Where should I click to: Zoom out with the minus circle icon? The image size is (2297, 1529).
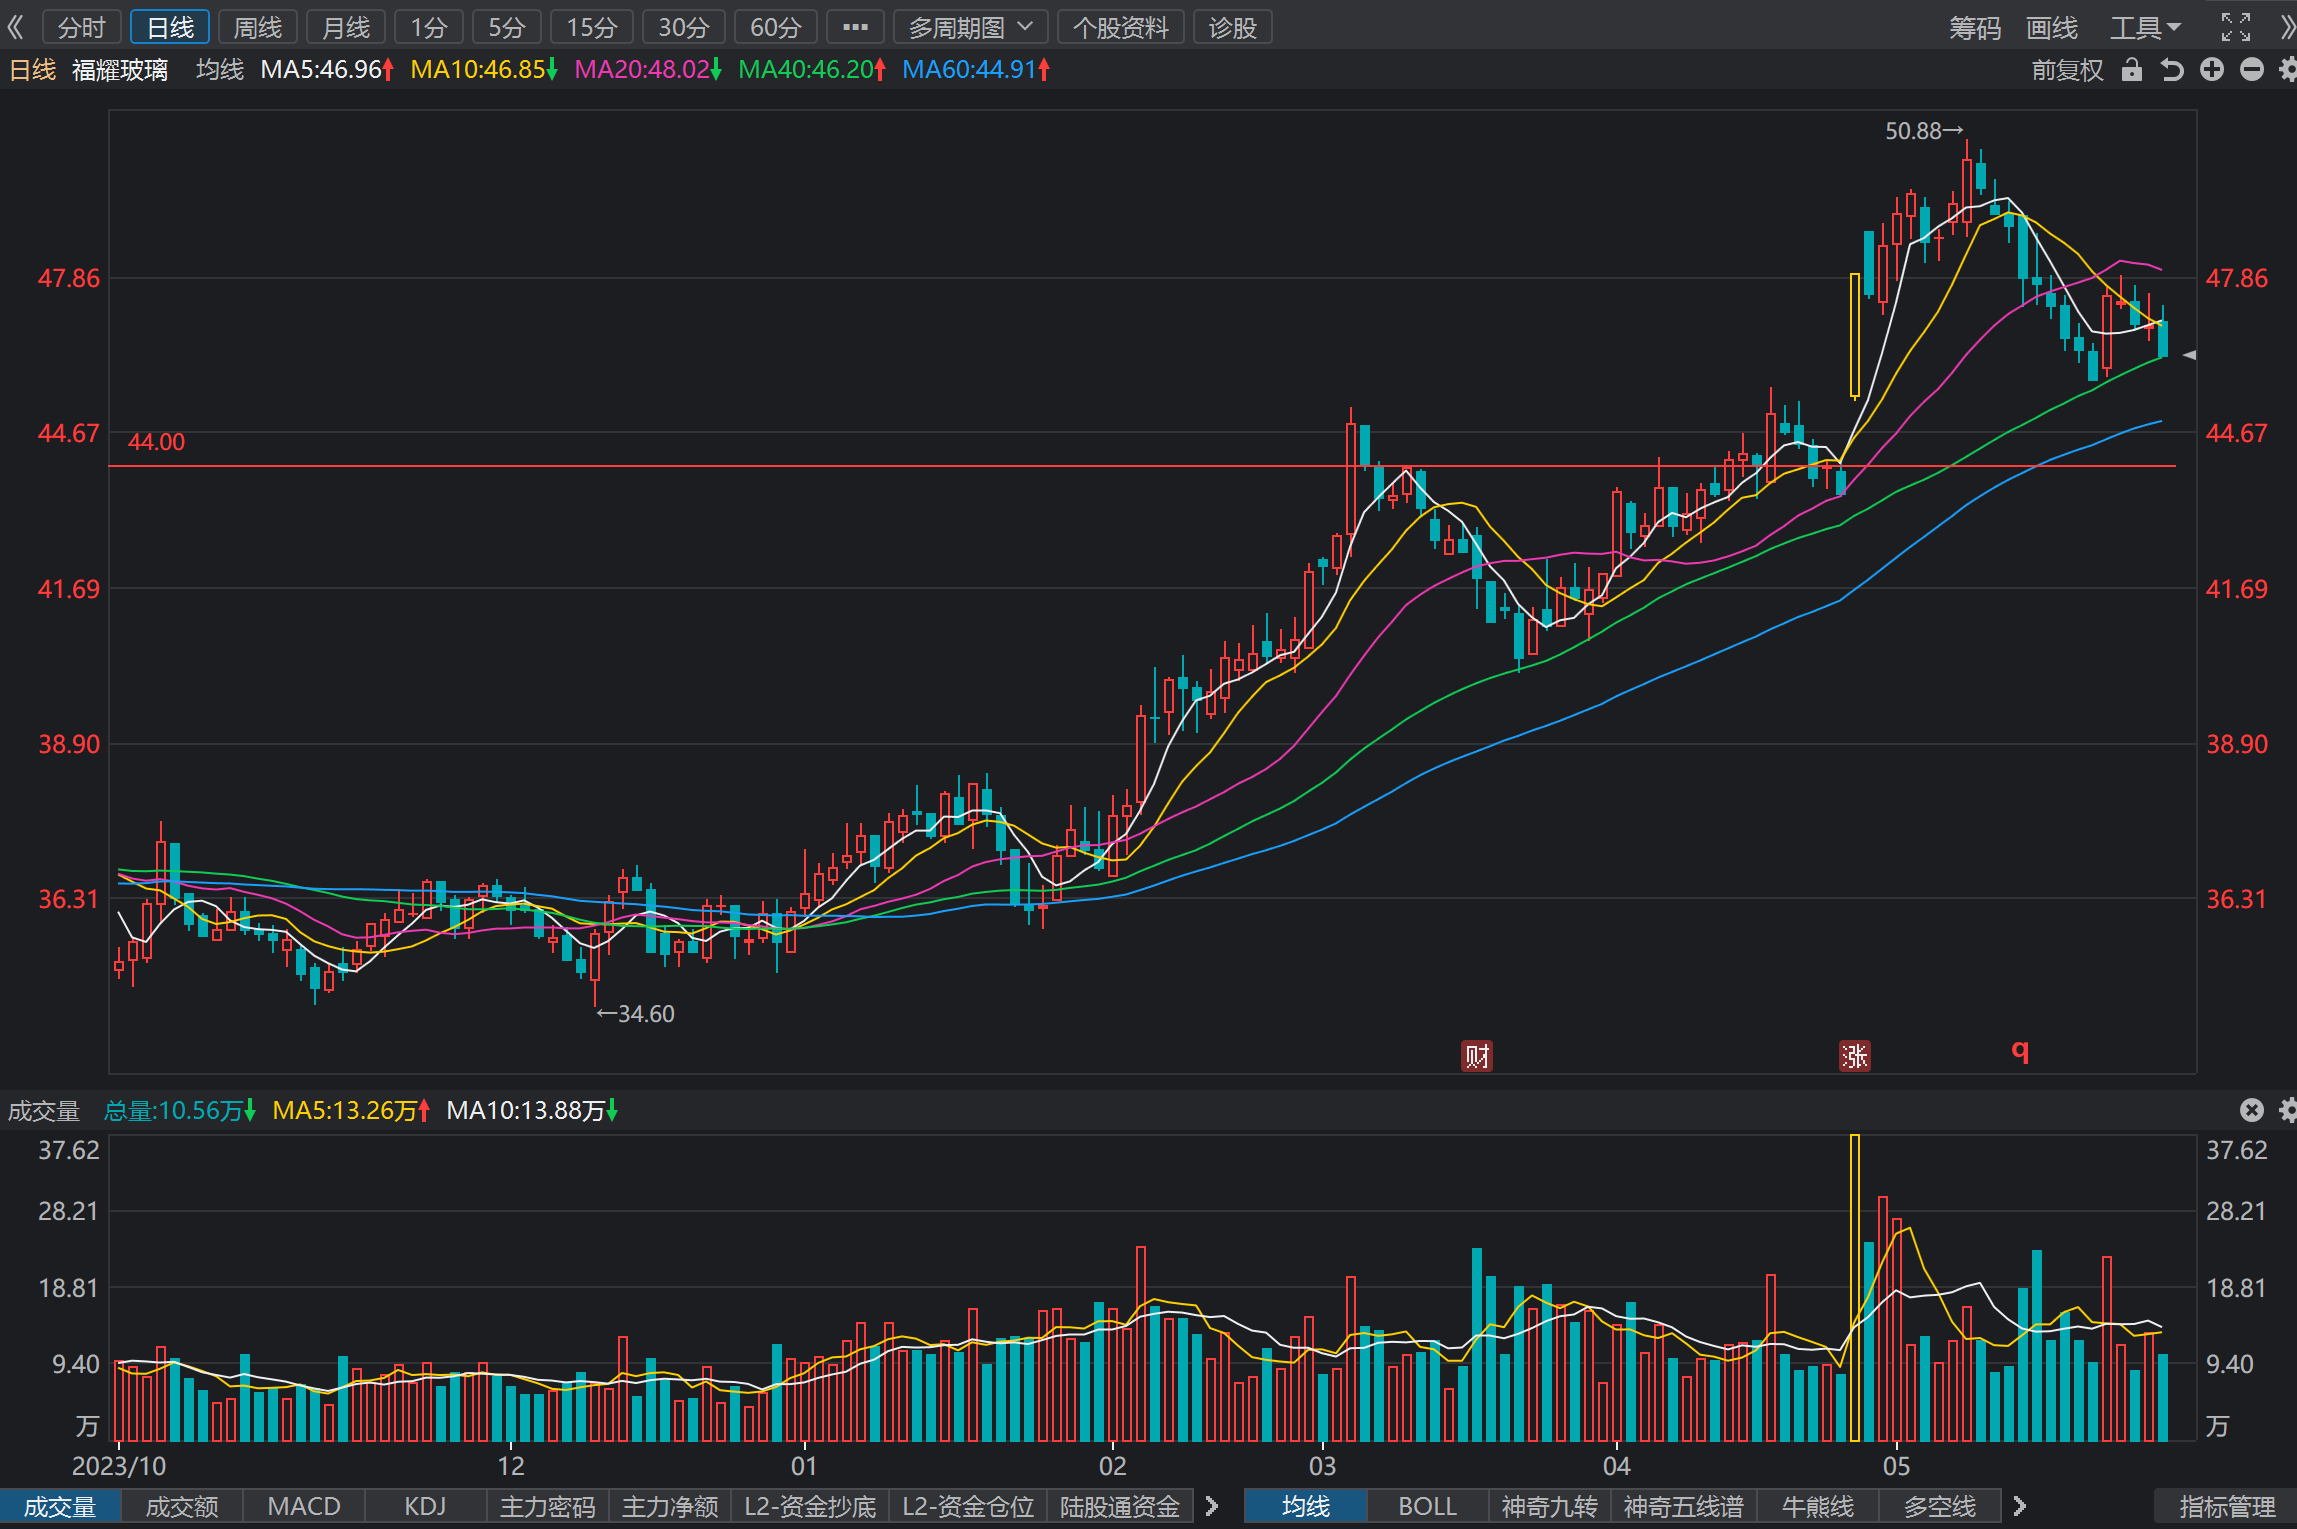click(2252, 70)
